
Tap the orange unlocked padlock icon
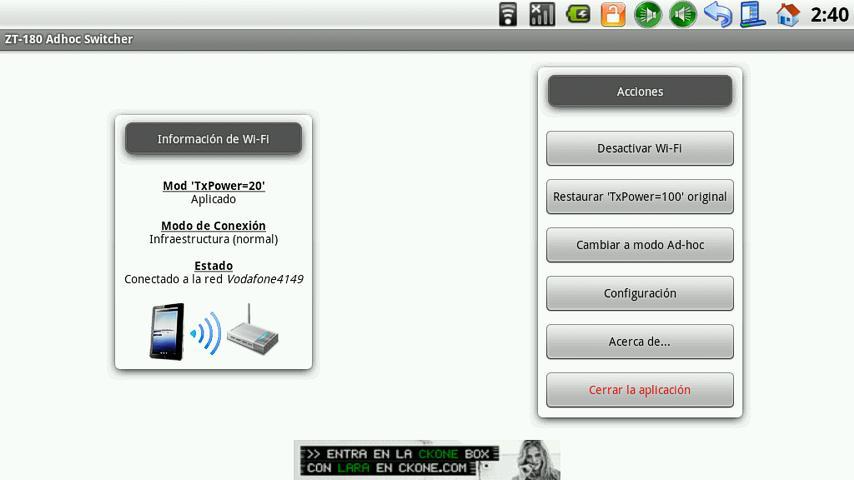coord(612,14)
